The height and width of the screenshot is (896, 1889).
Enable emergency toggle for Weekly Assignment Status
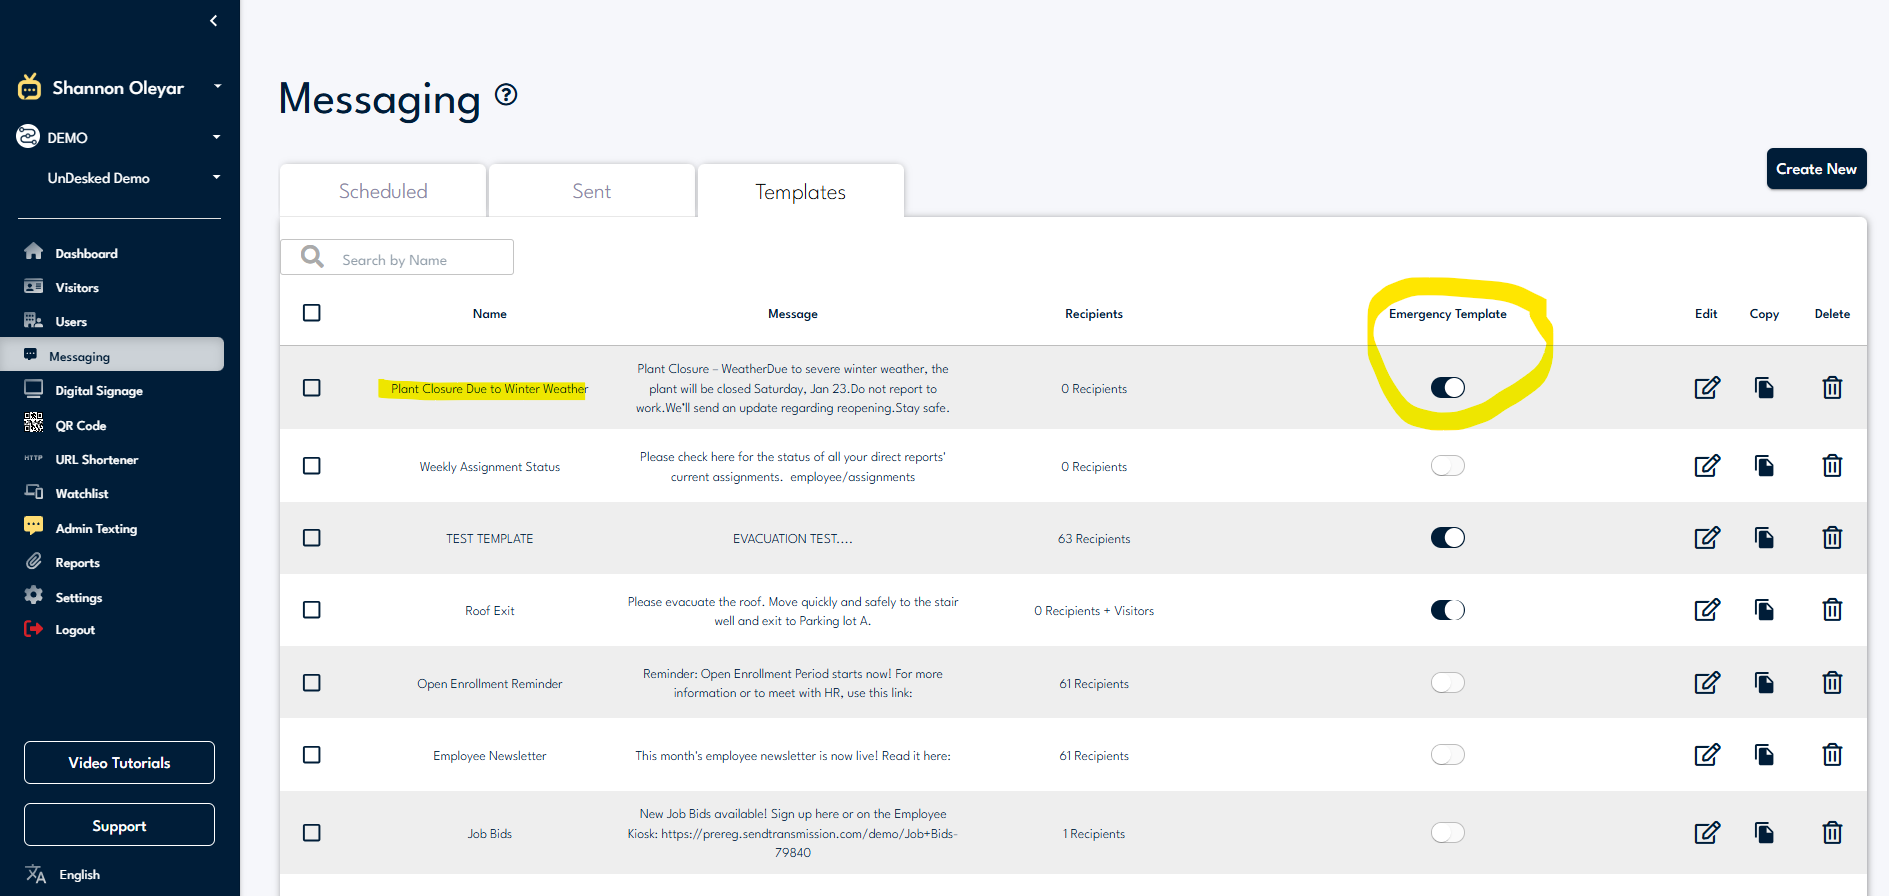[x=1447, y=466]
